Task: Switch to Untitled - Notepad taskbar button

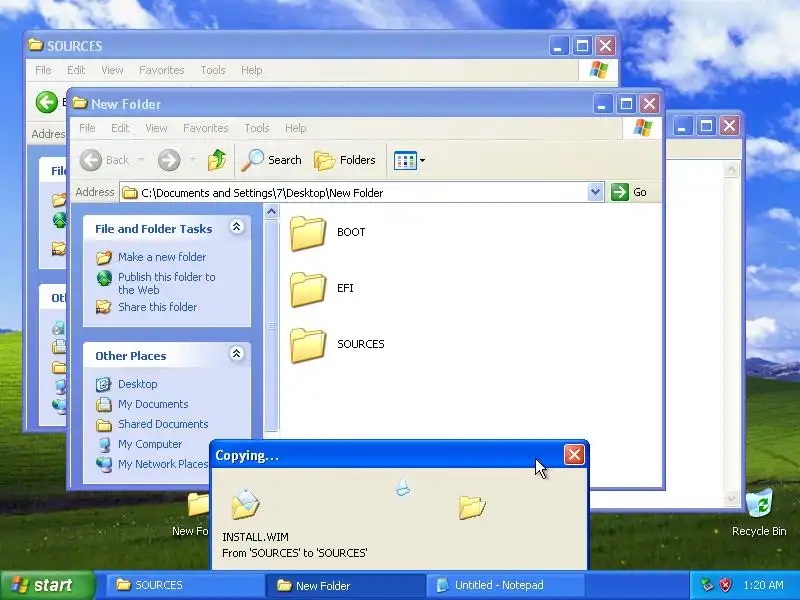Action: click(505, 585)
